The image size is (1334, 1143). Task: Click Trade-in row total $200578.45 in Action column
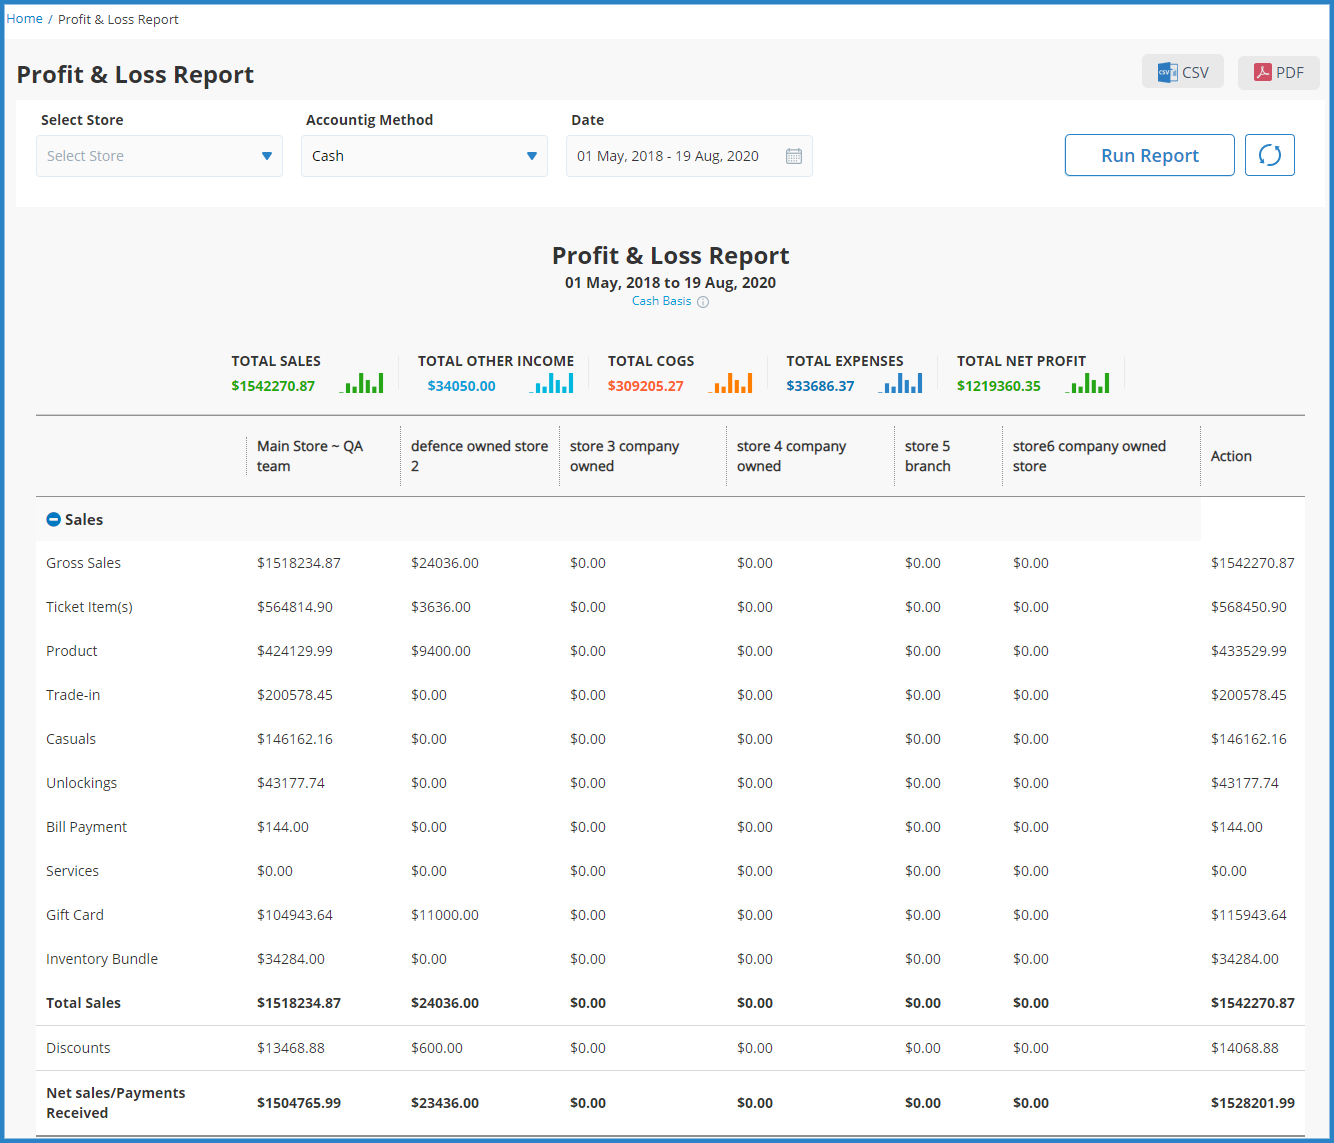click(x=1249, y=695)
